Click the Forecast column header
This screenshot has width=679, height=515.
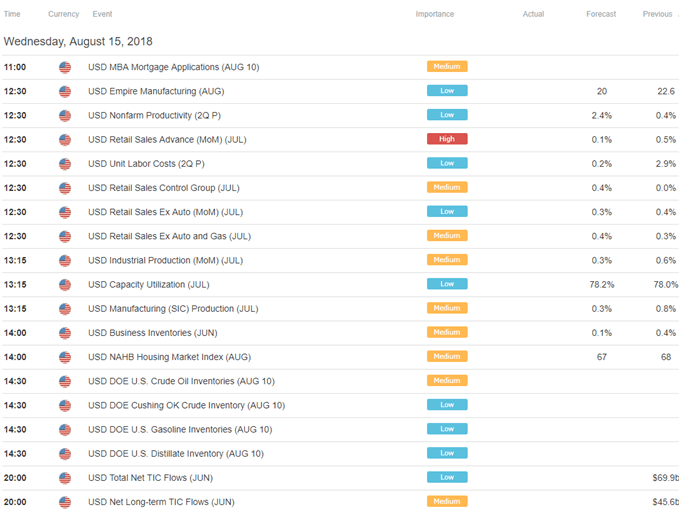(601, 14)
